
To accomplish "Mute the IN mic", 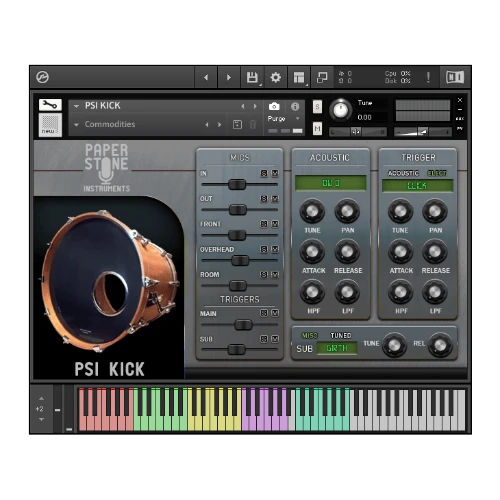I will coord(275,173).
